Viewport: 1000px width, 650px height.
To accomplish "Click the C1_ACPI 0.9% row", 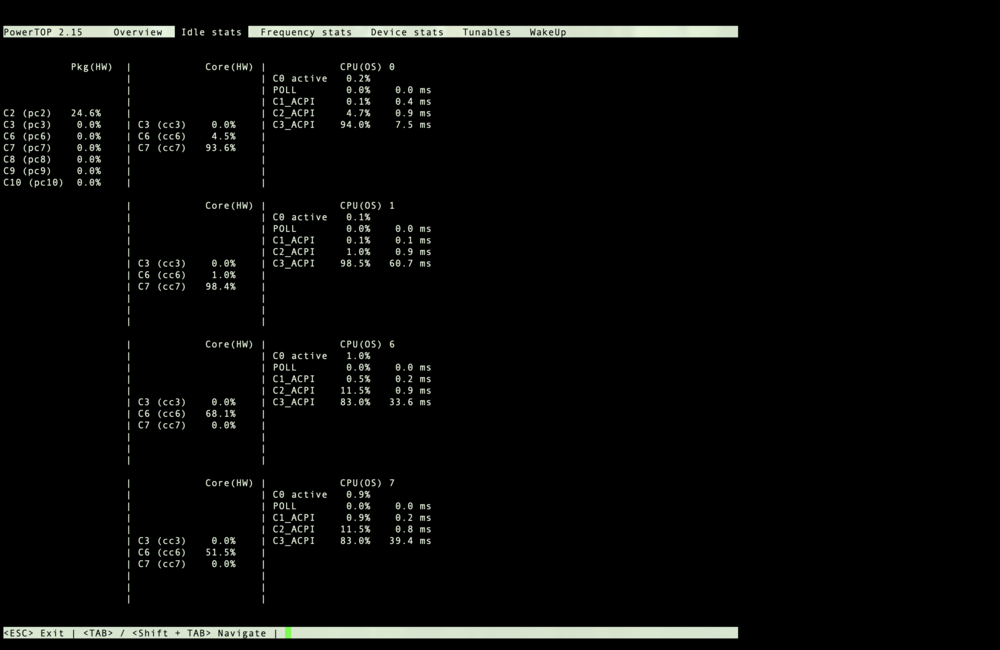I will [x=352, y=517].
